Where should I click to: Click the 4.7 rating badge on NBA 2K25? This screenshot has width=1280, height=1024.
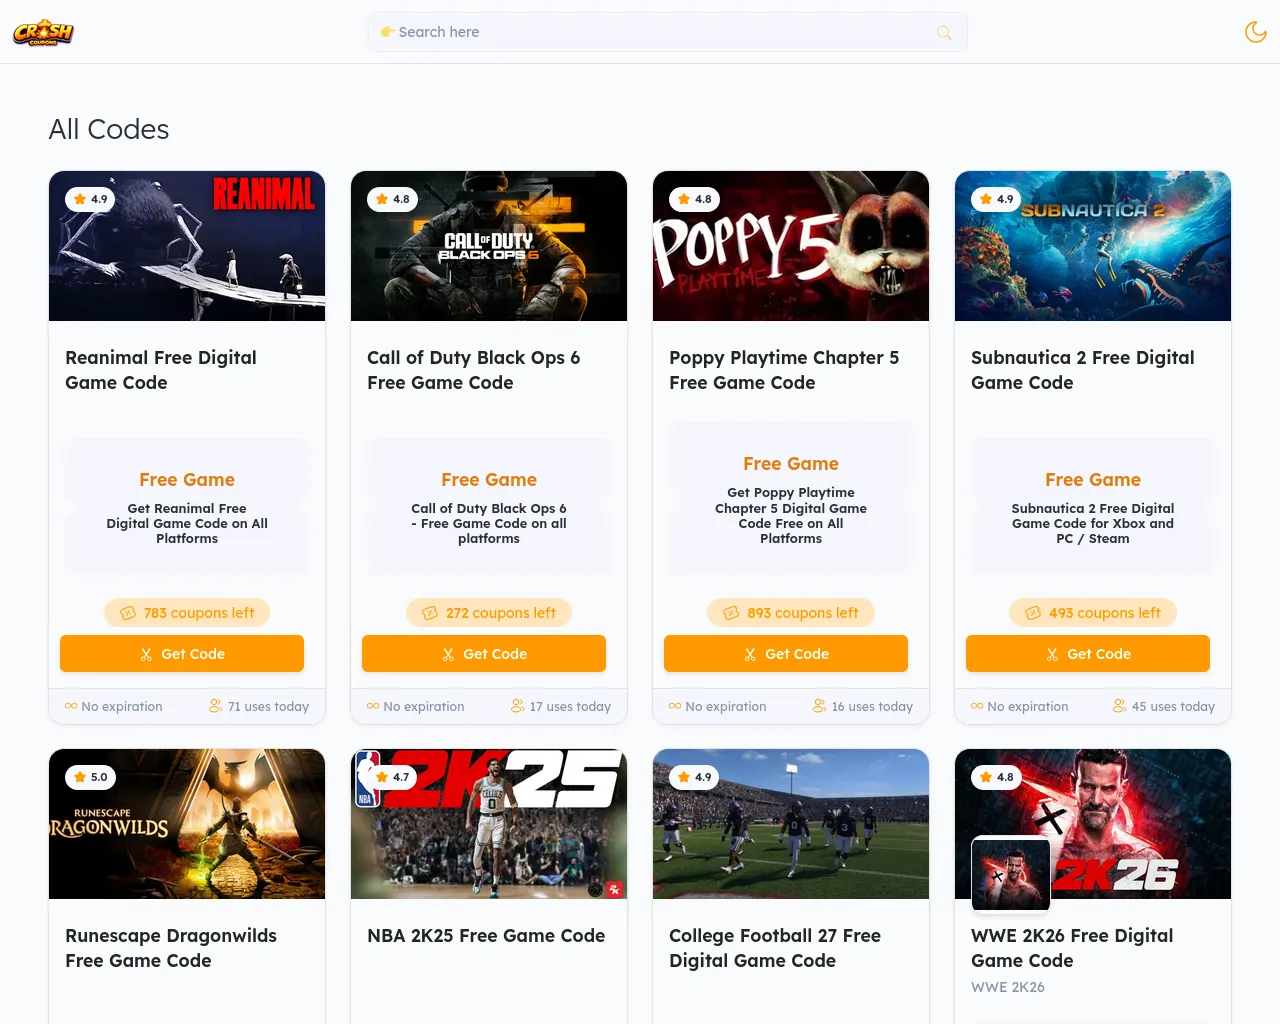pos(393,777)
